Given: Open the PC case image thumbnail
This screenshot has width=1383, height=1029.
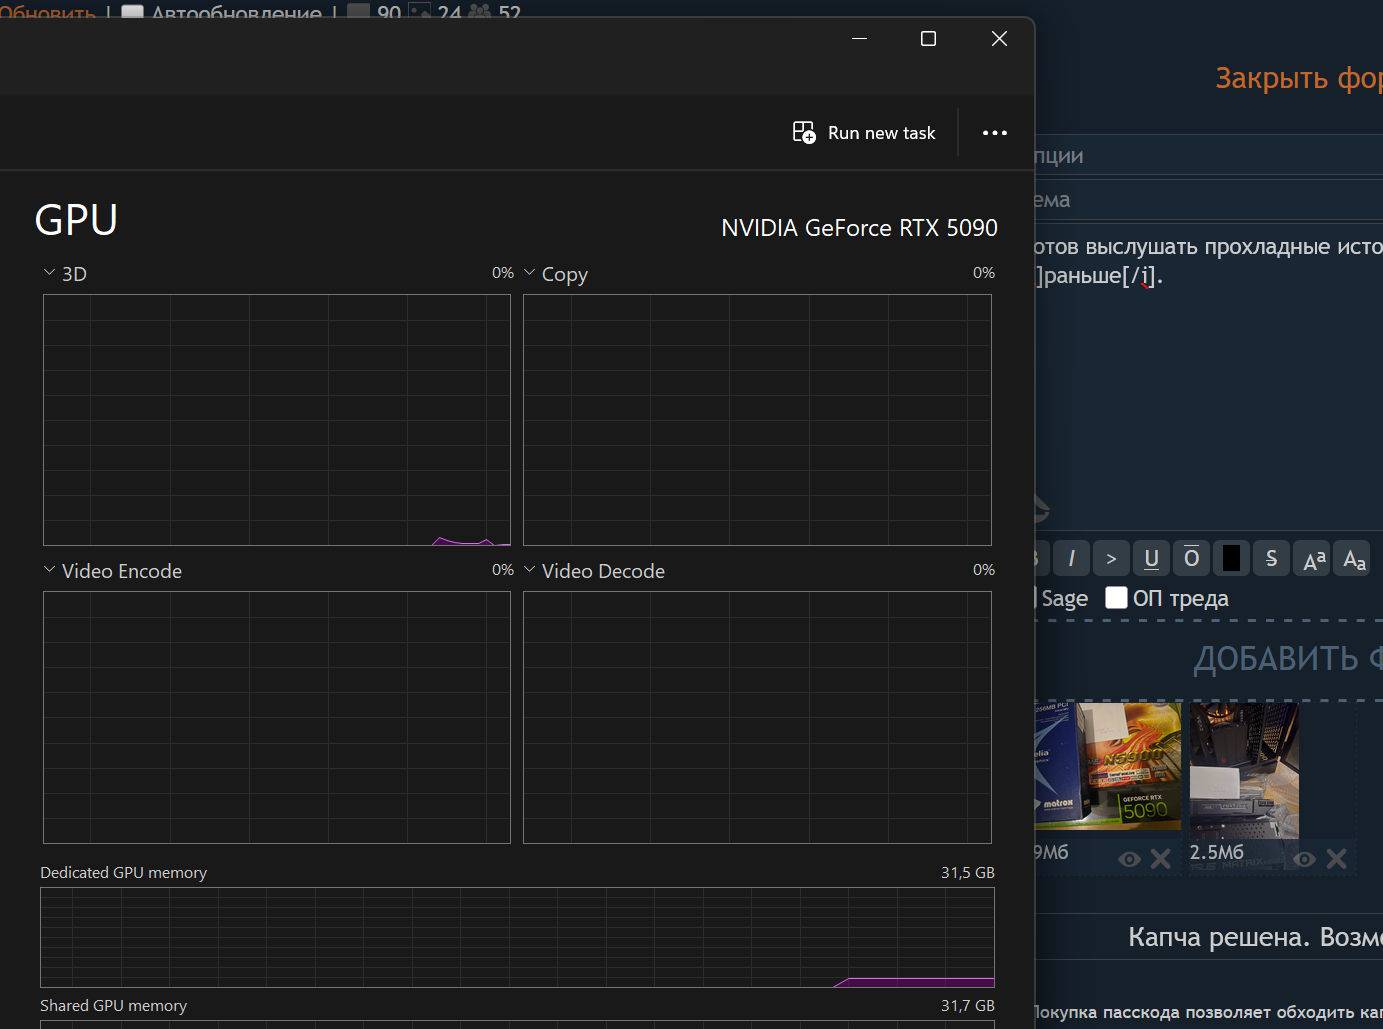Looking at the screenshot, I should [x=1243, y=770].
